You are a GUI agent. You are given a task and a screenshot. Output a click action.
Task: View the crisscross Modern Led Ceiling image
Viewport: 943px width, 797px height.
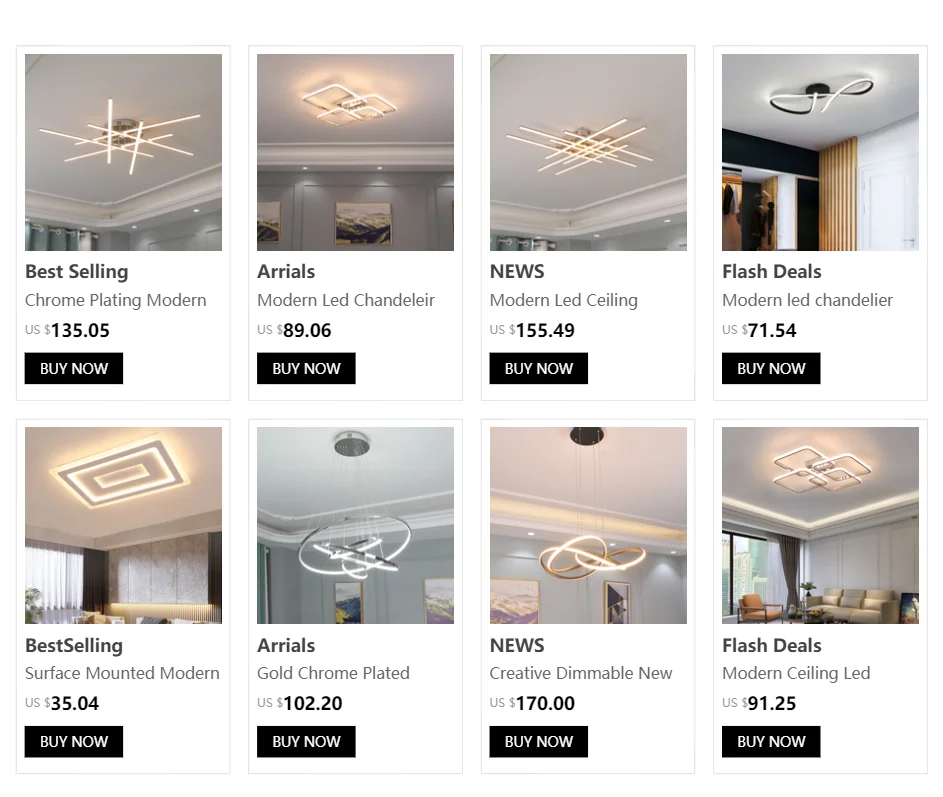[588, 152]
